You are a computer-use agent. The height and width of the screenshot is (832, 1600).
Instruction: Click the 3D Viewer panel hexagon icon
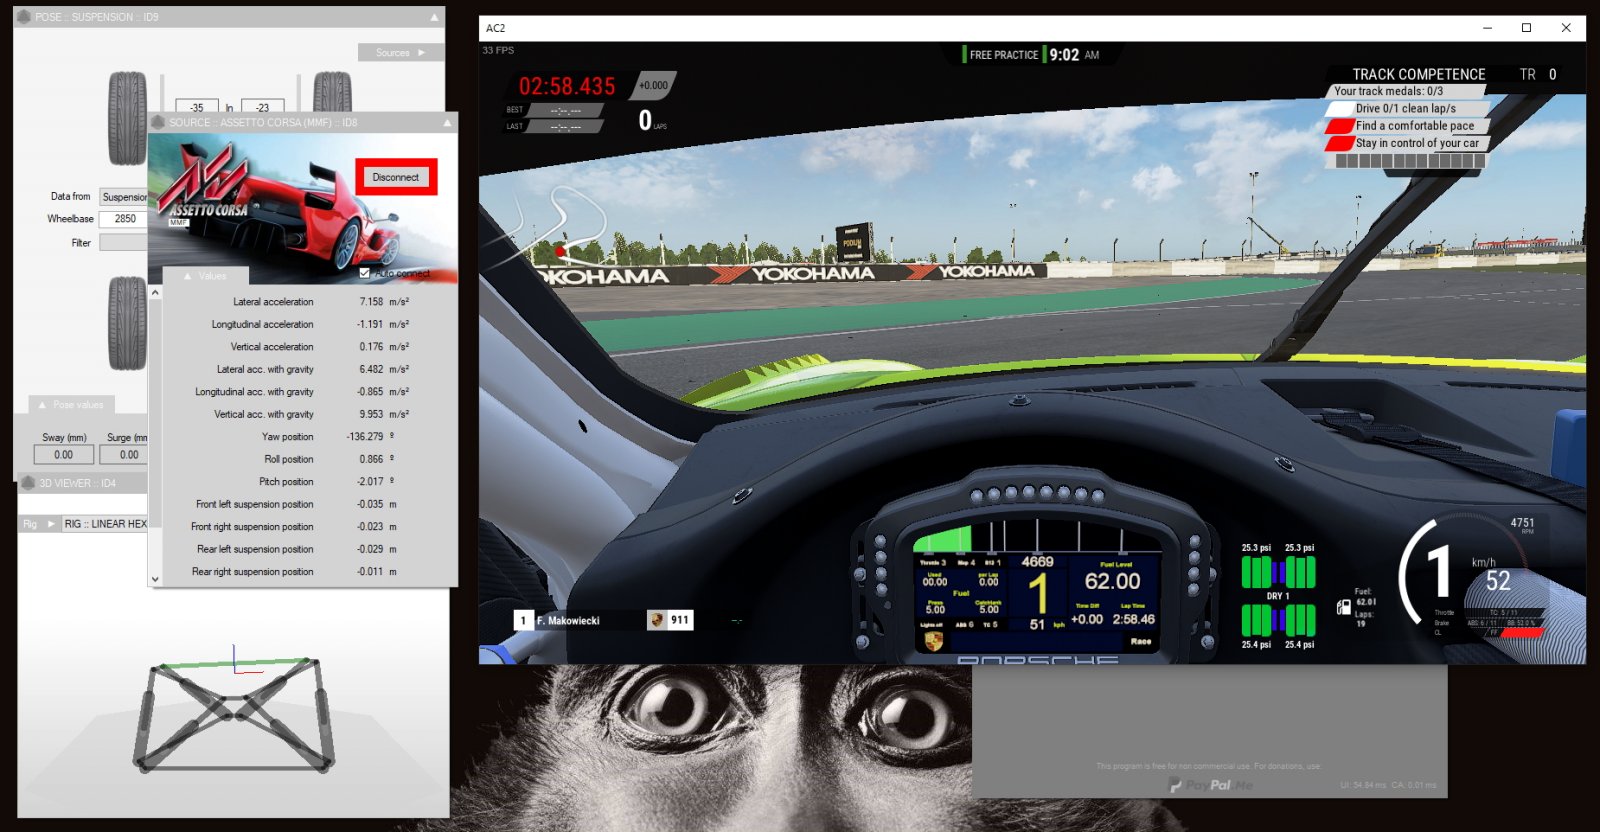[x=29, y=483]
